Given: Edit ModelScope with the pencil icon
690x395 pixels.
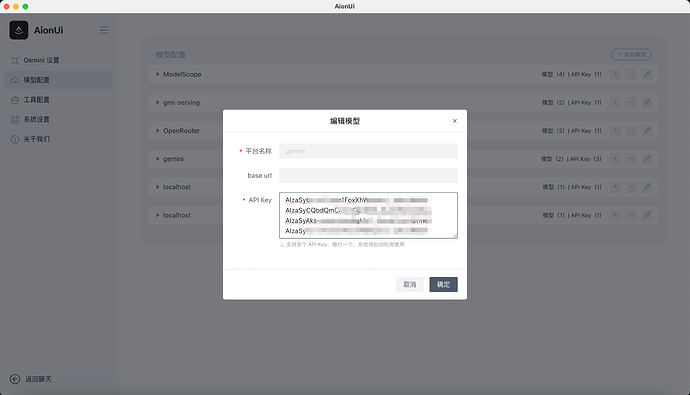Looking at the screenshot, I should [x=647, y=74].
